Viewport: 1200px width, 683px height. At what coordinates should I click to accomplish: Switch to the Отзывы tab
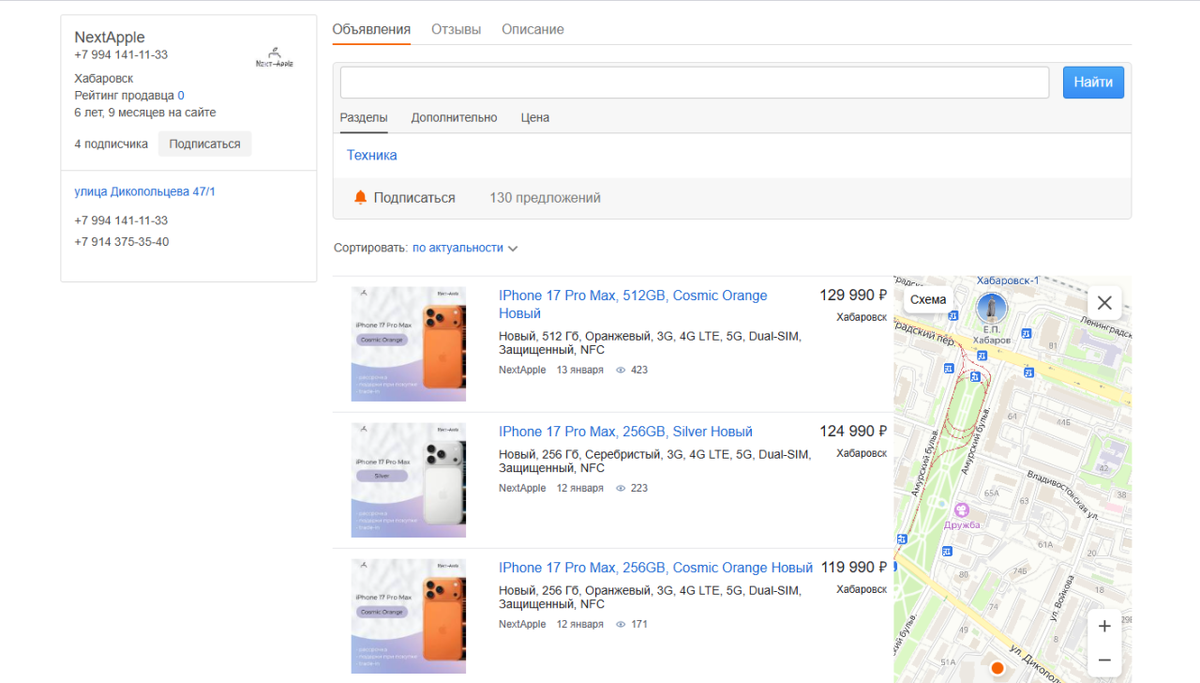tap(456, 29)
